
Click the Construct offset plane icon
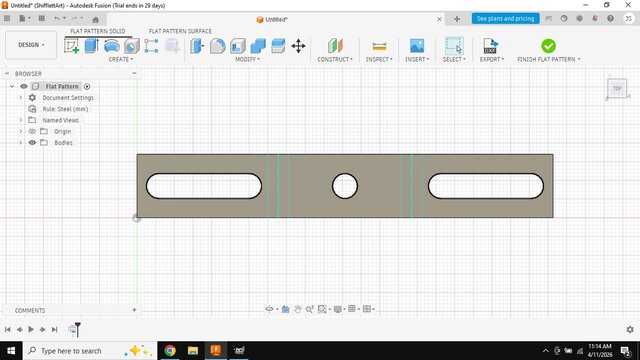pyautogui.click(x=335, y=46)
